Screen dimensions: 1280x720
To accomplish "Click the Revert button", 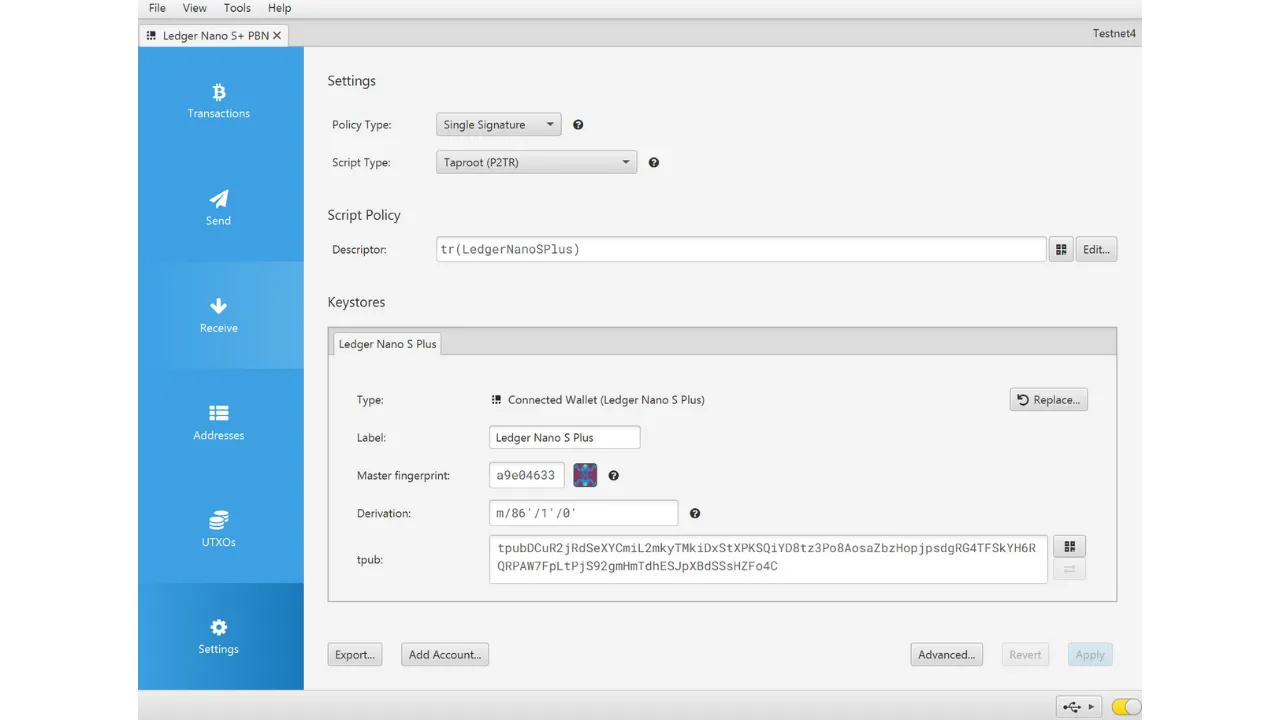I will (x=1025, y=655).
